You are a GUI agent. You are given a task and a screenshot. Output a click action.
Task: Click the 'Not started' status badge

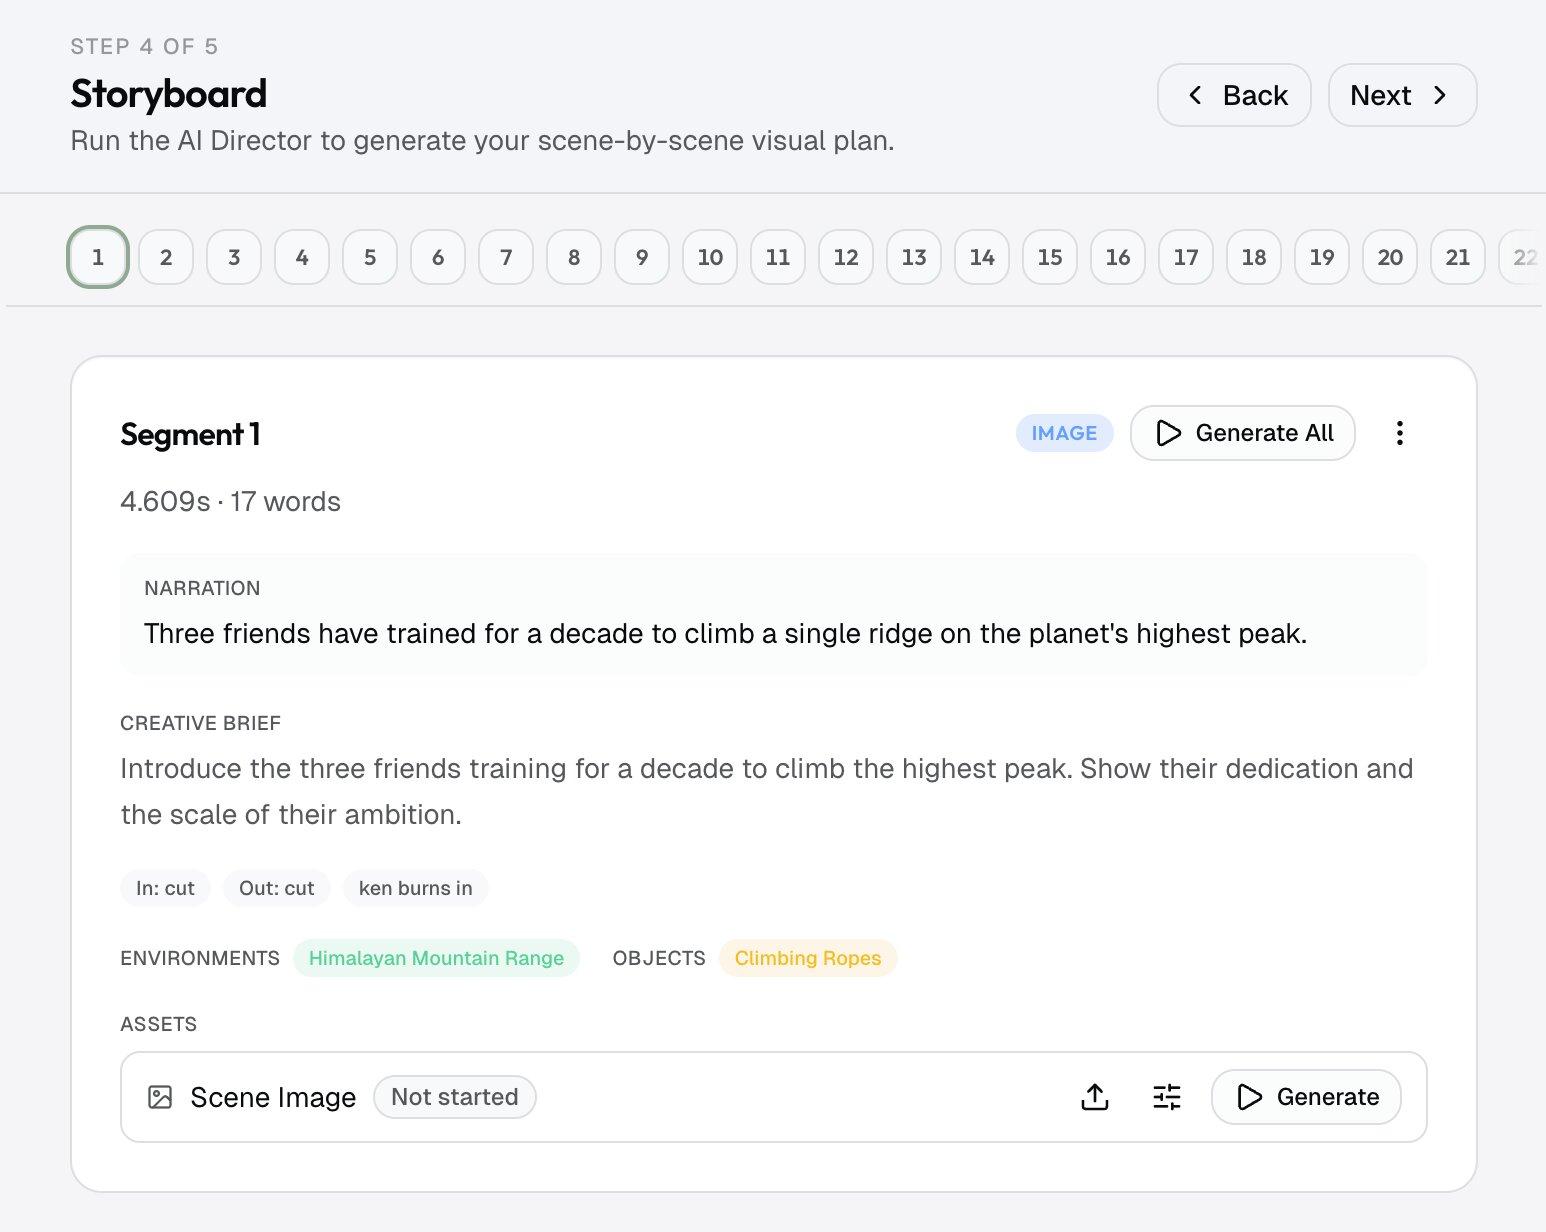(455, 1097)
